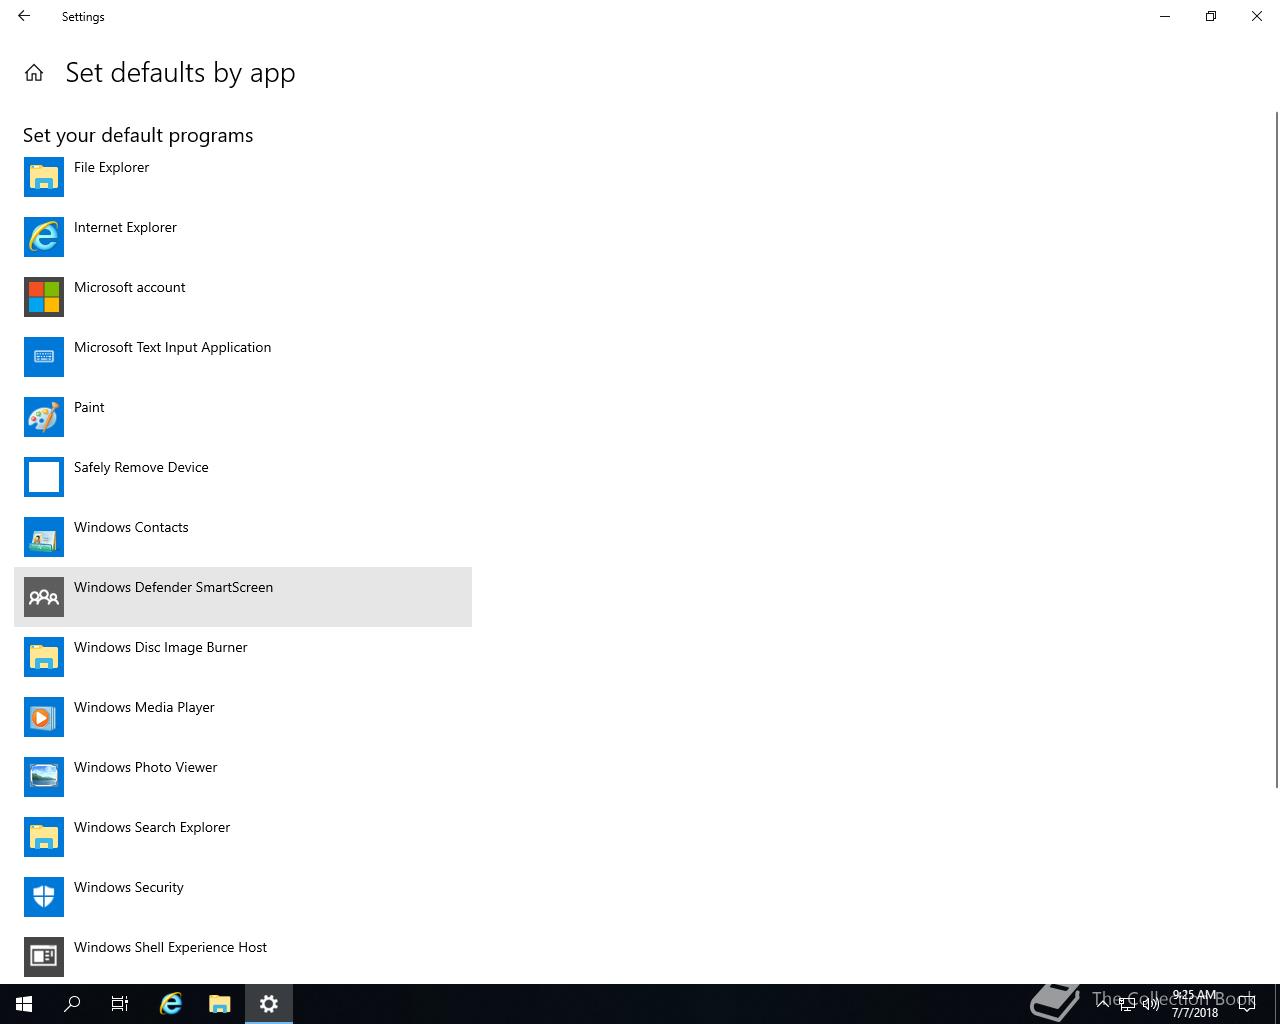1280x1024 pixels.
Task: Go to Settings home via house icon
Action: [x=34, y=73]
